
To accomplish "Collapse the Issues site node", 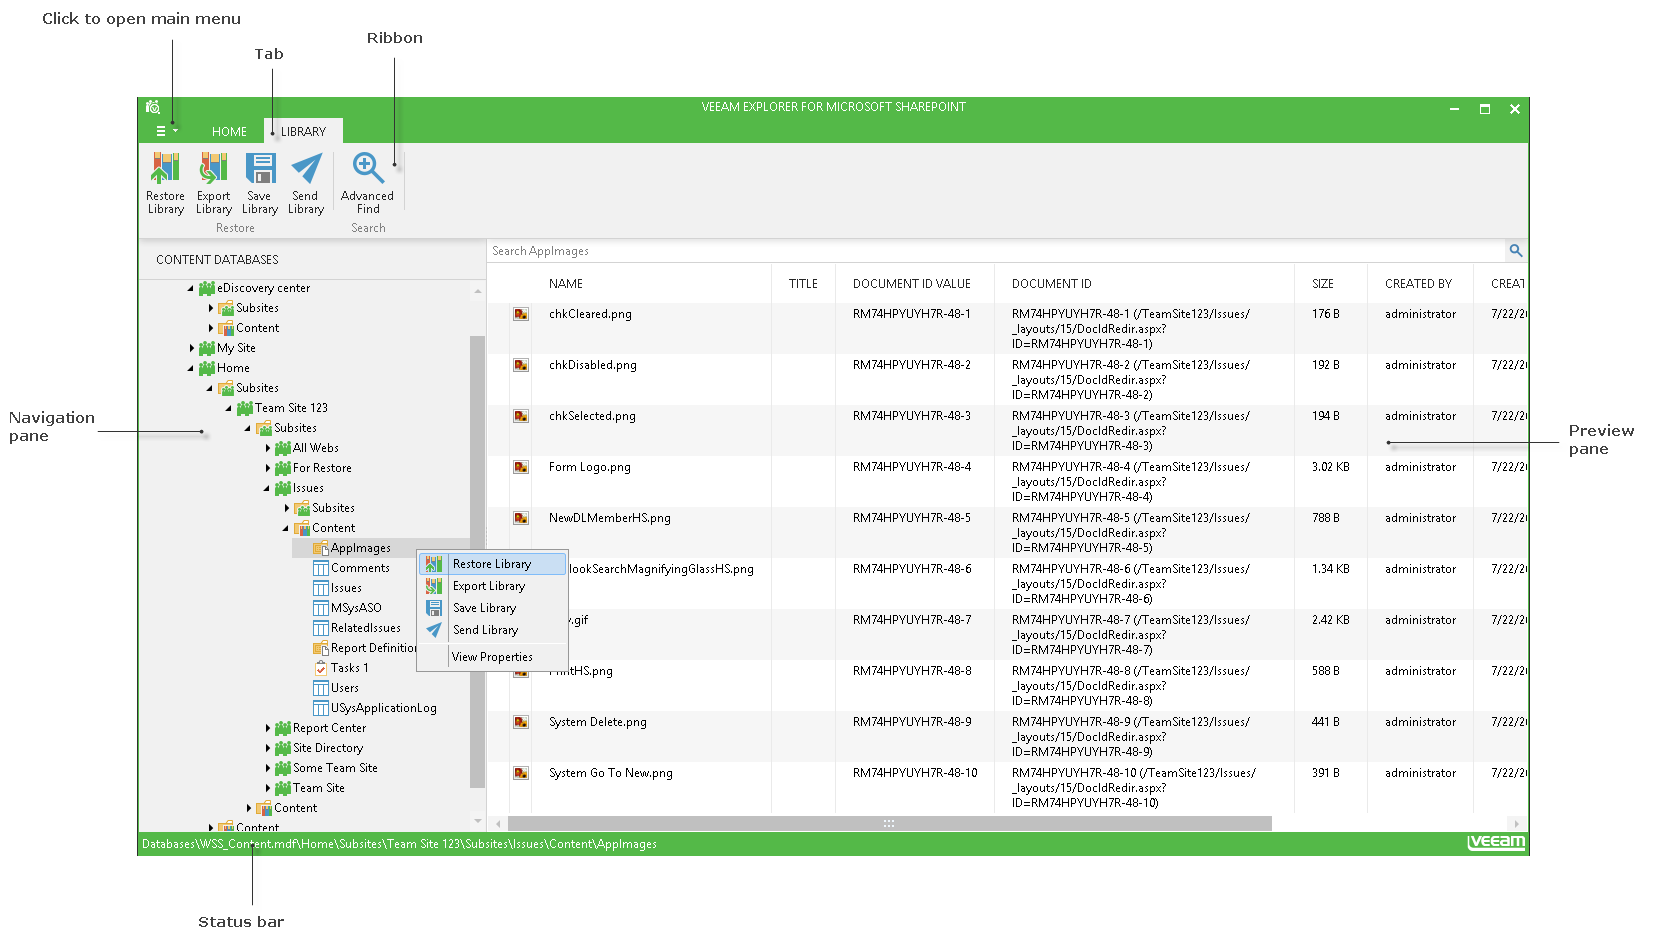I will tap(267, 488).
